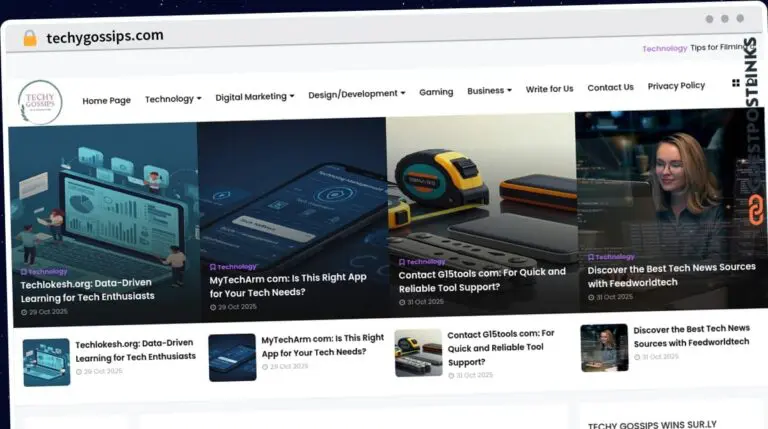
Task: Click bookmark tag icon on Techlokesh featured card
Action: [24, 271]
